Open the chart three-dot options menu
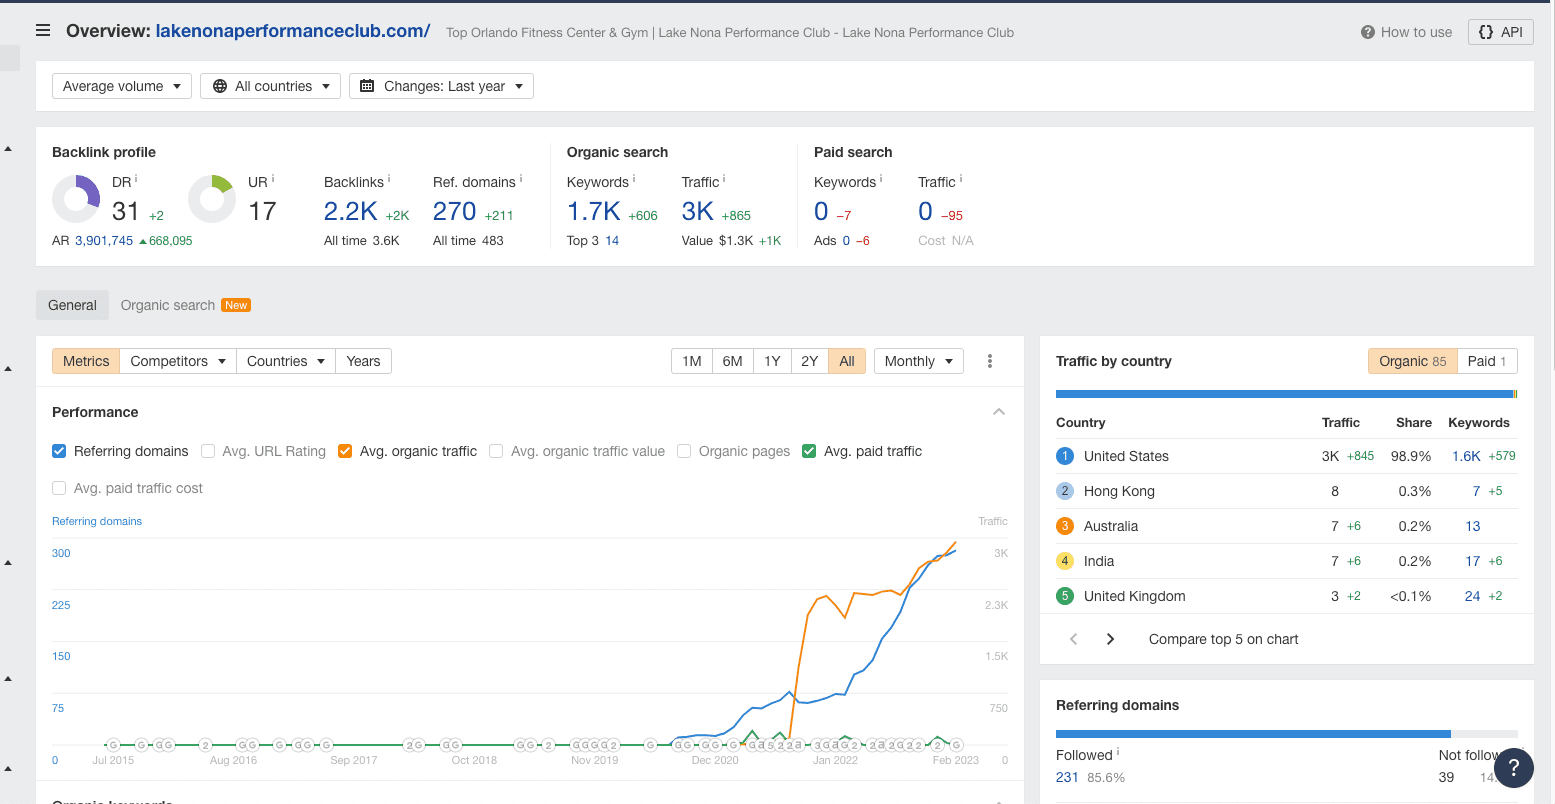The image size is (1555, 804). pos(990,361)
